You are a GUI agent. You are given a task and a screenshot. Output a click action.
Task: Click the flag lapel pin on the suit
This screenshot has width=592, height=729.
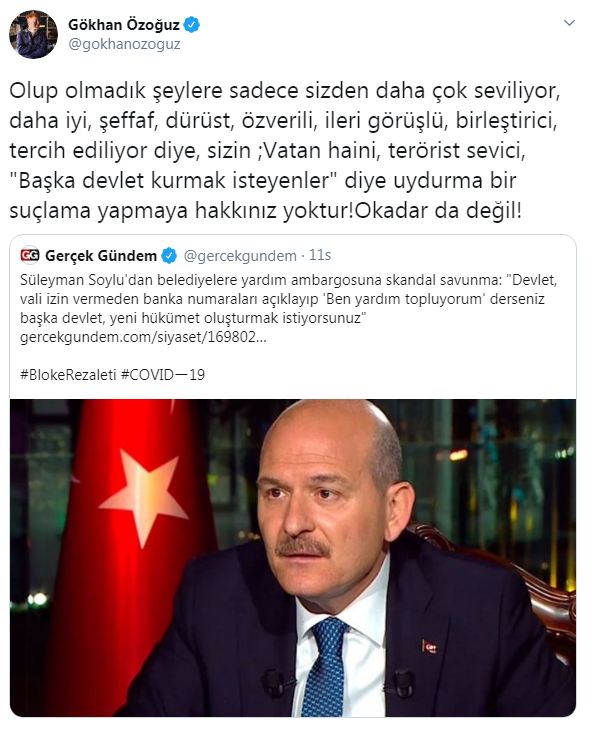429,647
